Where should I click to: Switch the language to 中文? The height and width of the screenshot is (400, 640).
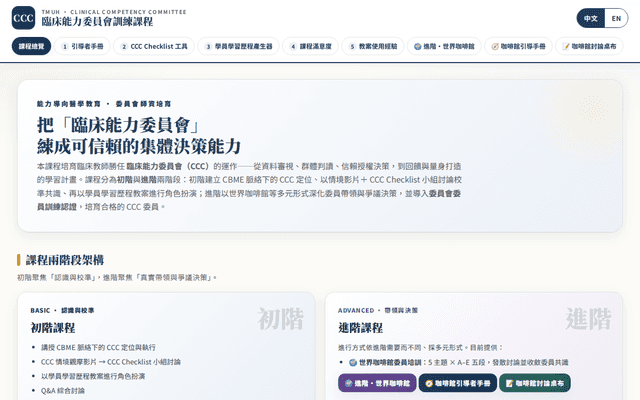tap(591, 18)
